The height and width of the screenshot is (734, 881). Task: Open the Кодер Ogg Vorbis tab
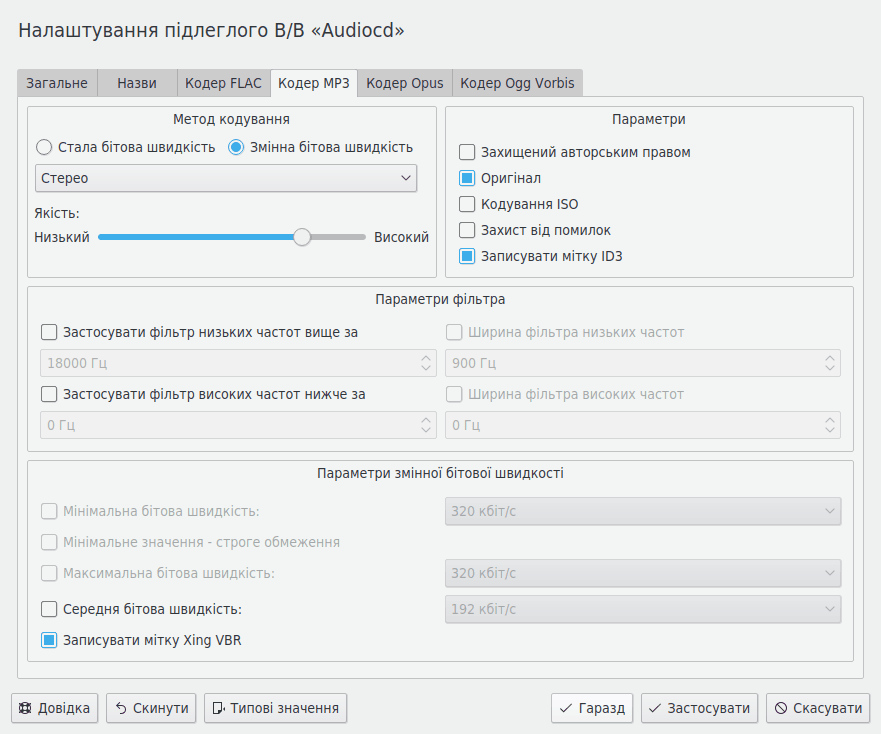(517, 83)
